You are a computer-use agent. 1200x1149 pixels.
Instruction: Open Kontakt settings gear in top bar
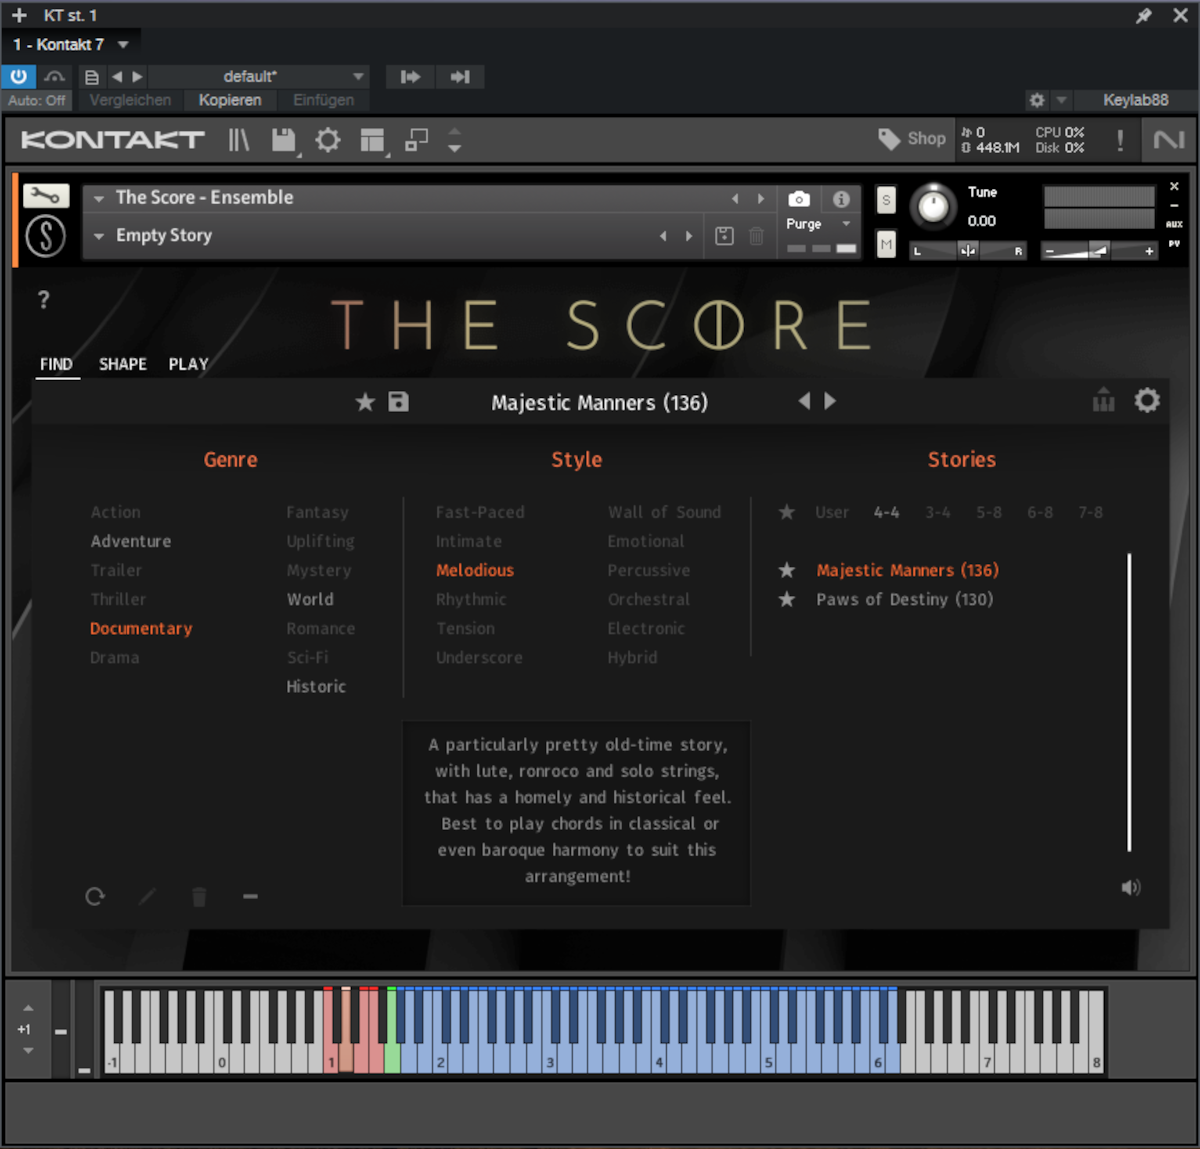328,140
